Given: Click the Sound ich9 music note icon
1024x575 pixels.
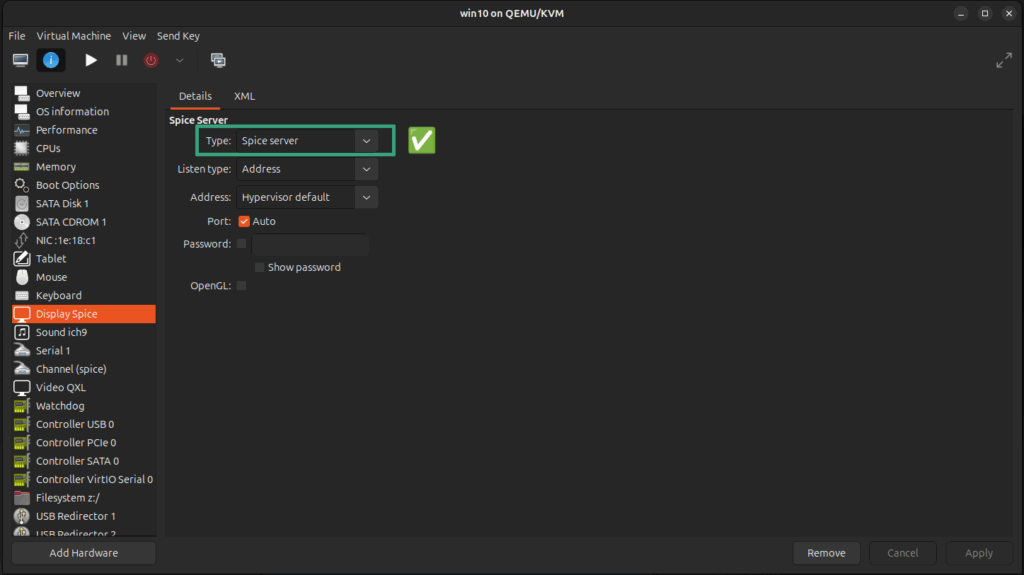Looking at the screenshot, I should pos(22,332).
